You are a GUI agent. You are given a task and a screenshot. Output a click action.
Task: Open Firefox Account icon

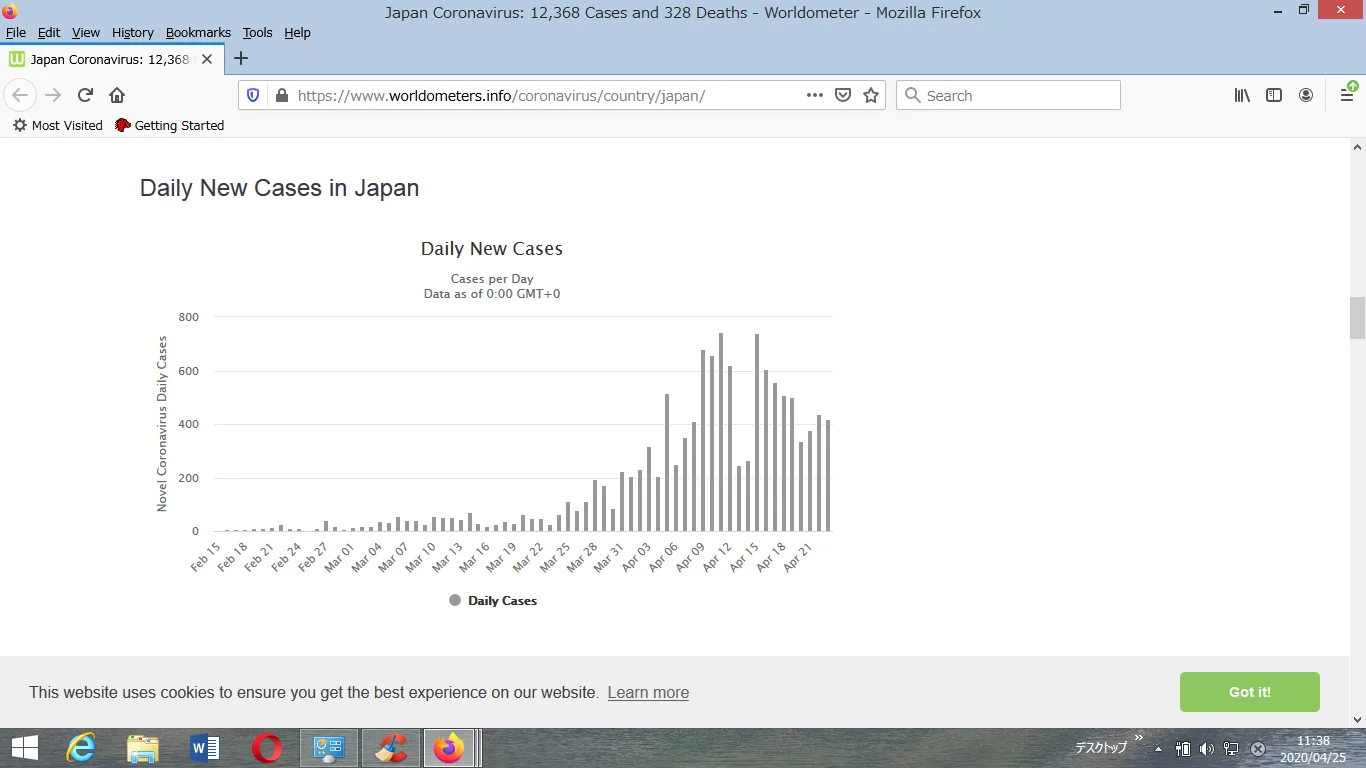click(1306, 95)
